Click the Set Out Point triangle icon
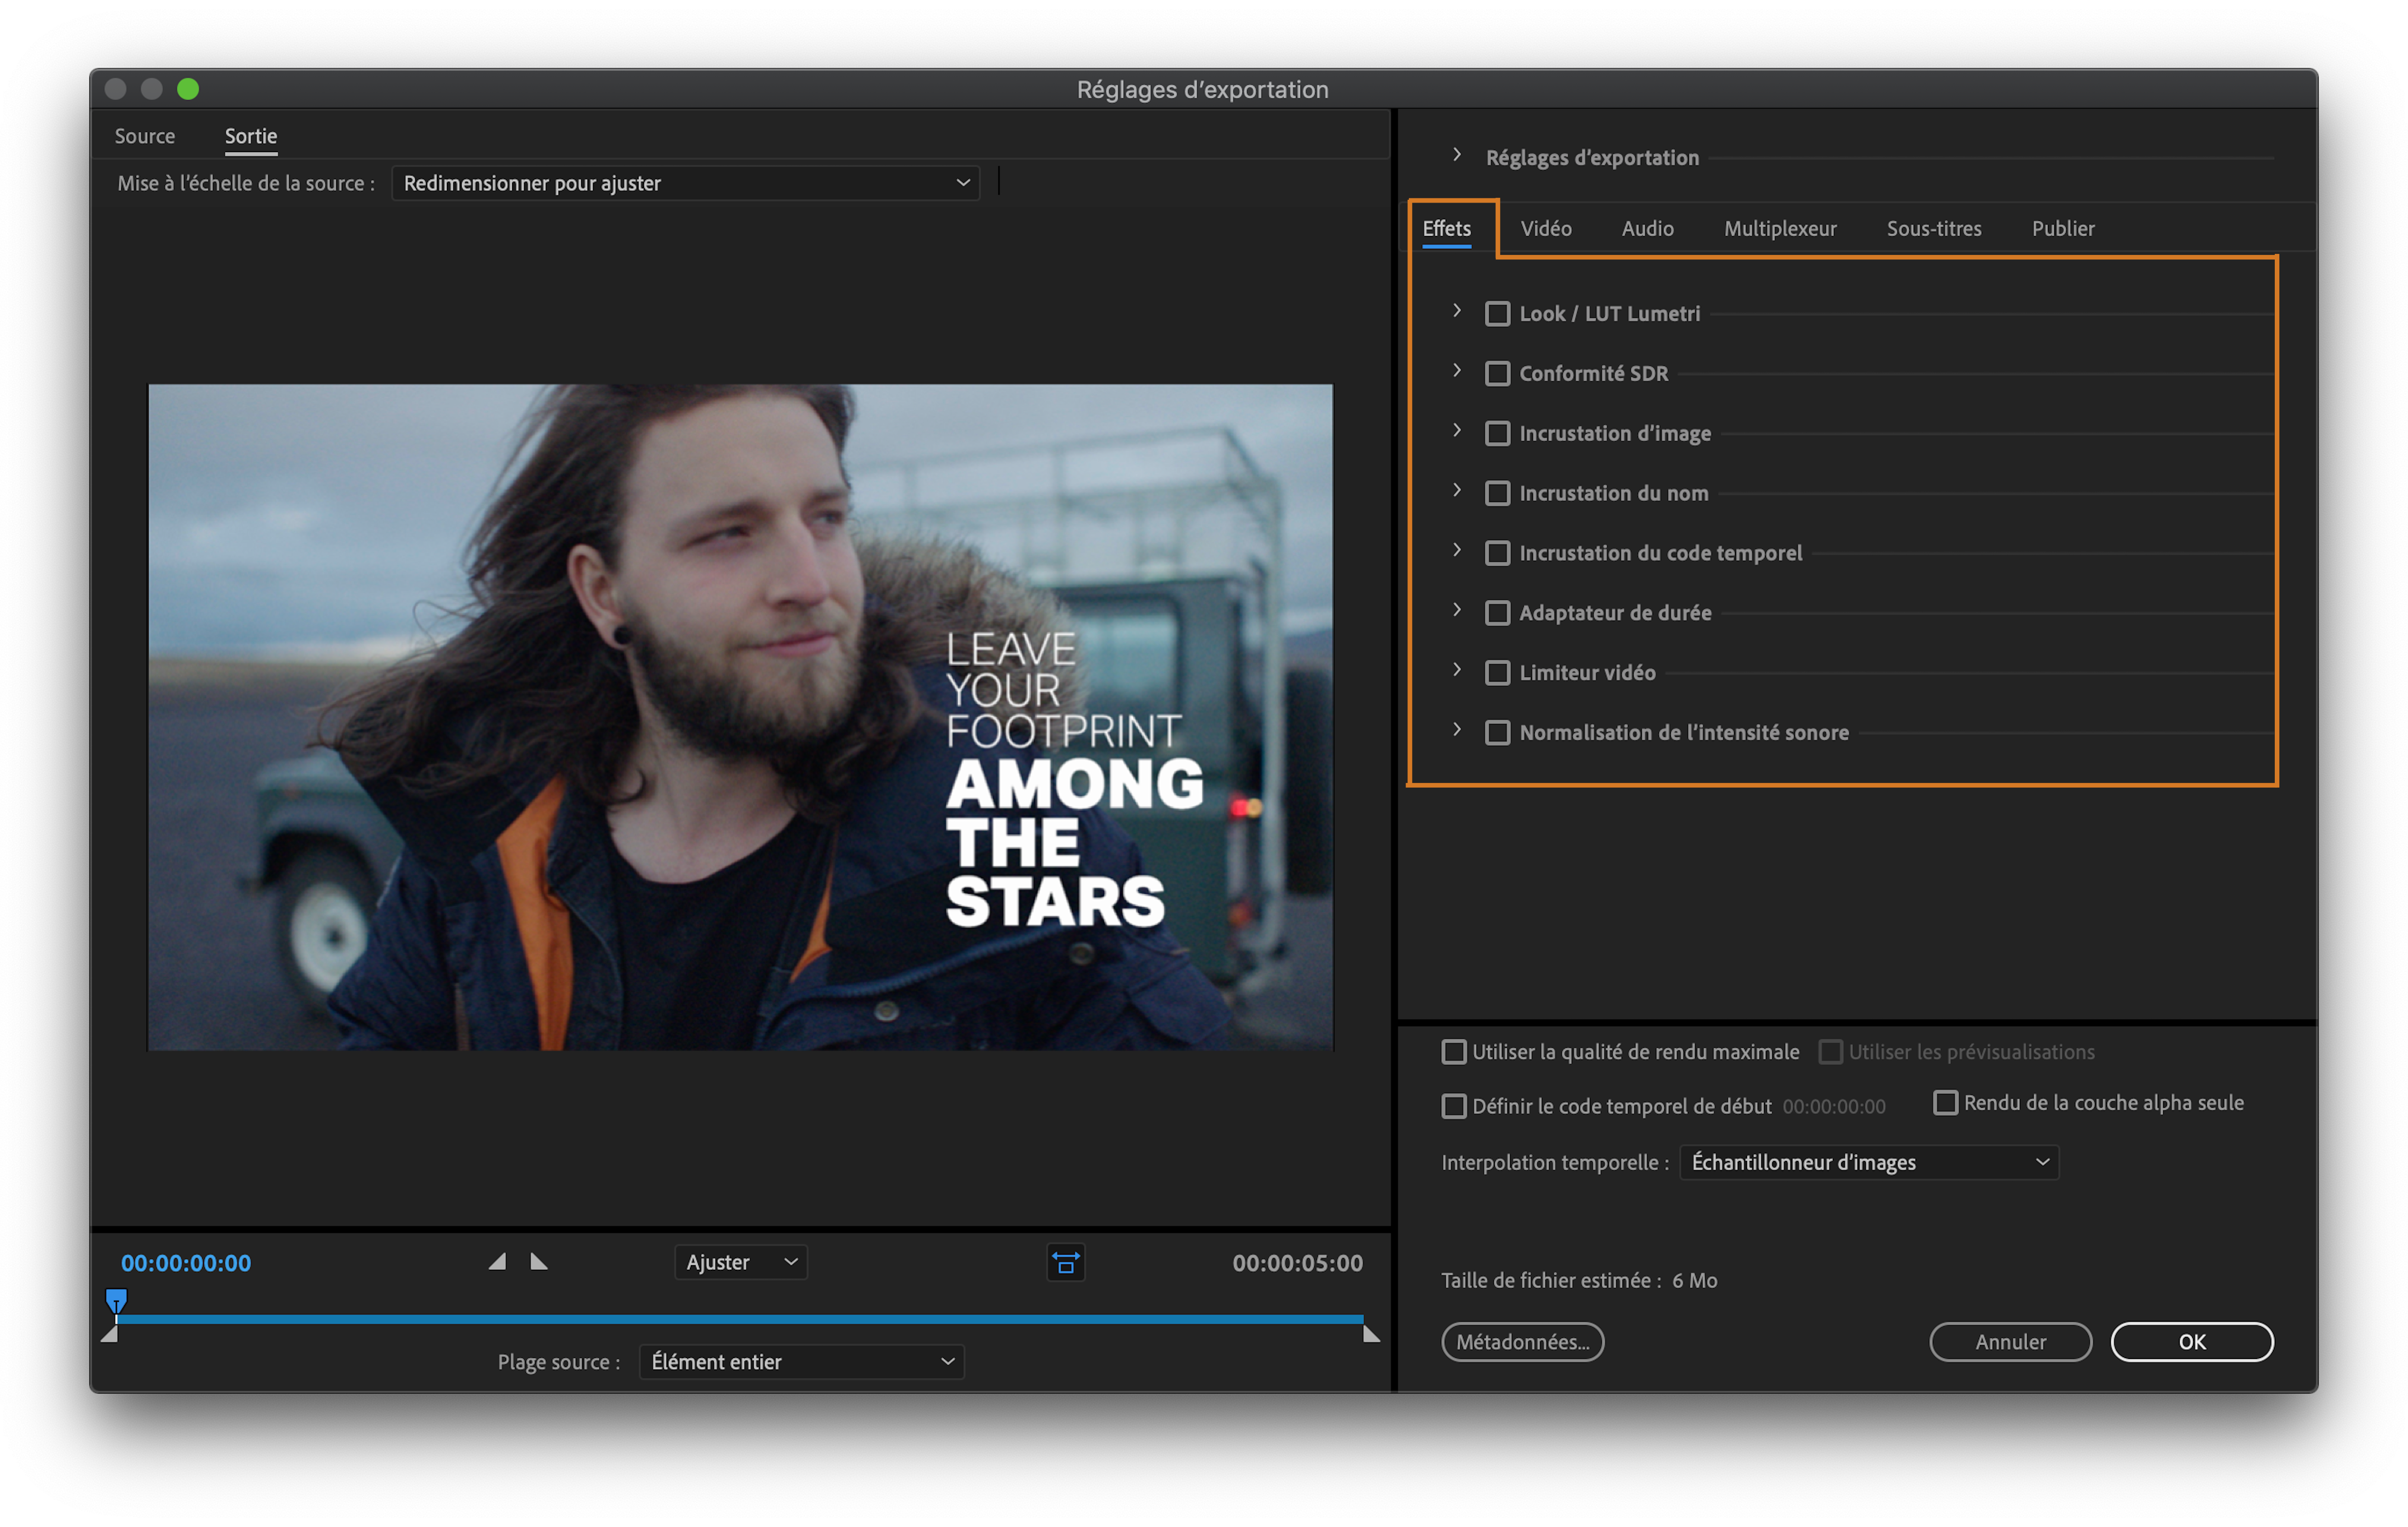 (539, 1262)
